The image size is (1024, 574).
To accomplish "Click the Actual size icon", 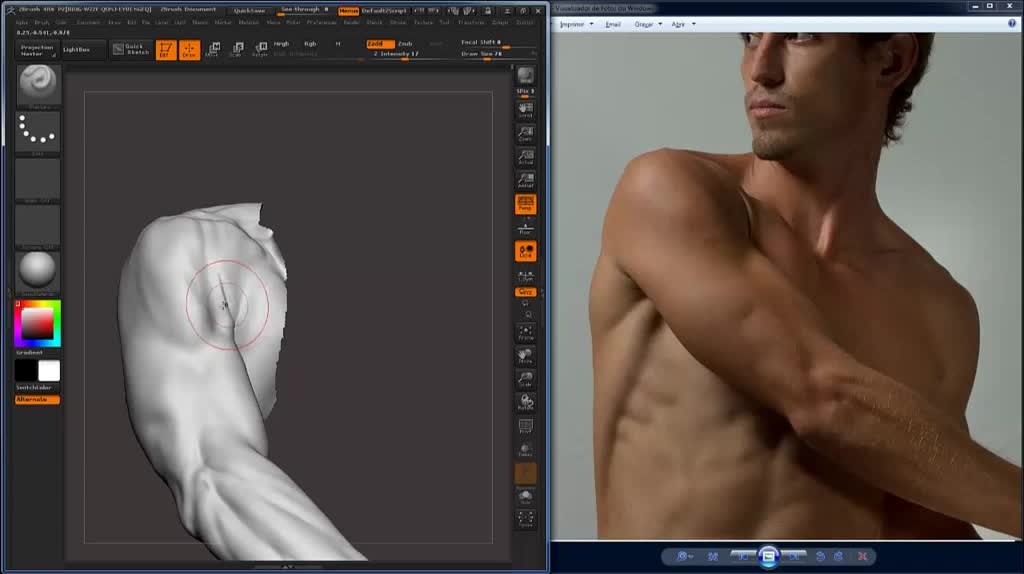I will tap(525, 157).
